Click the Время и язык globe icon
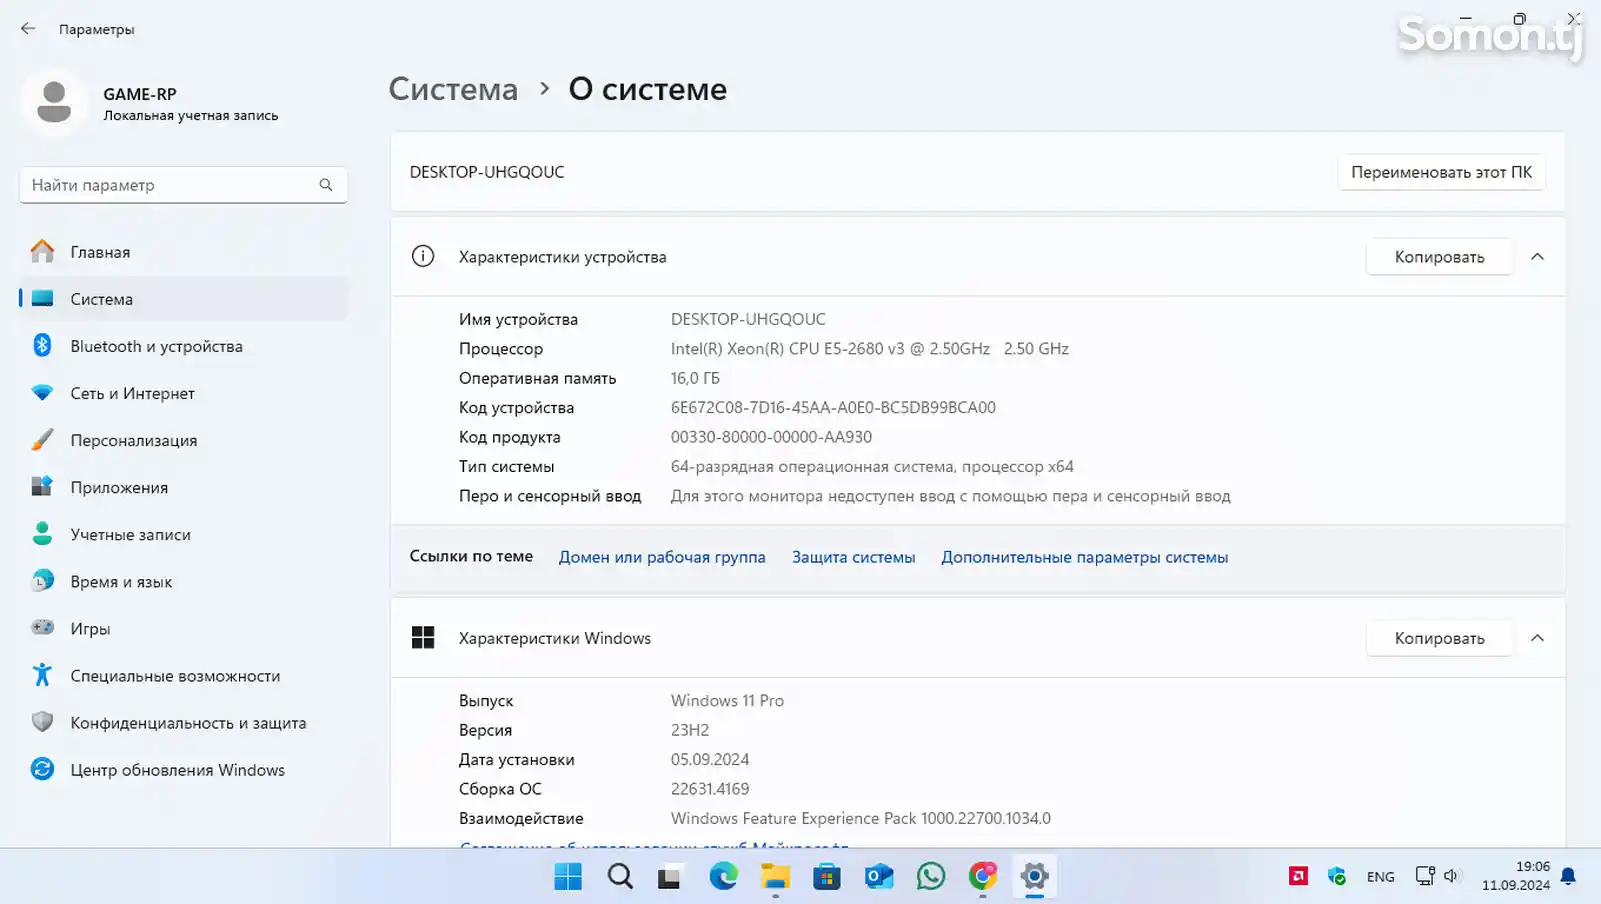 click(42, 581)
